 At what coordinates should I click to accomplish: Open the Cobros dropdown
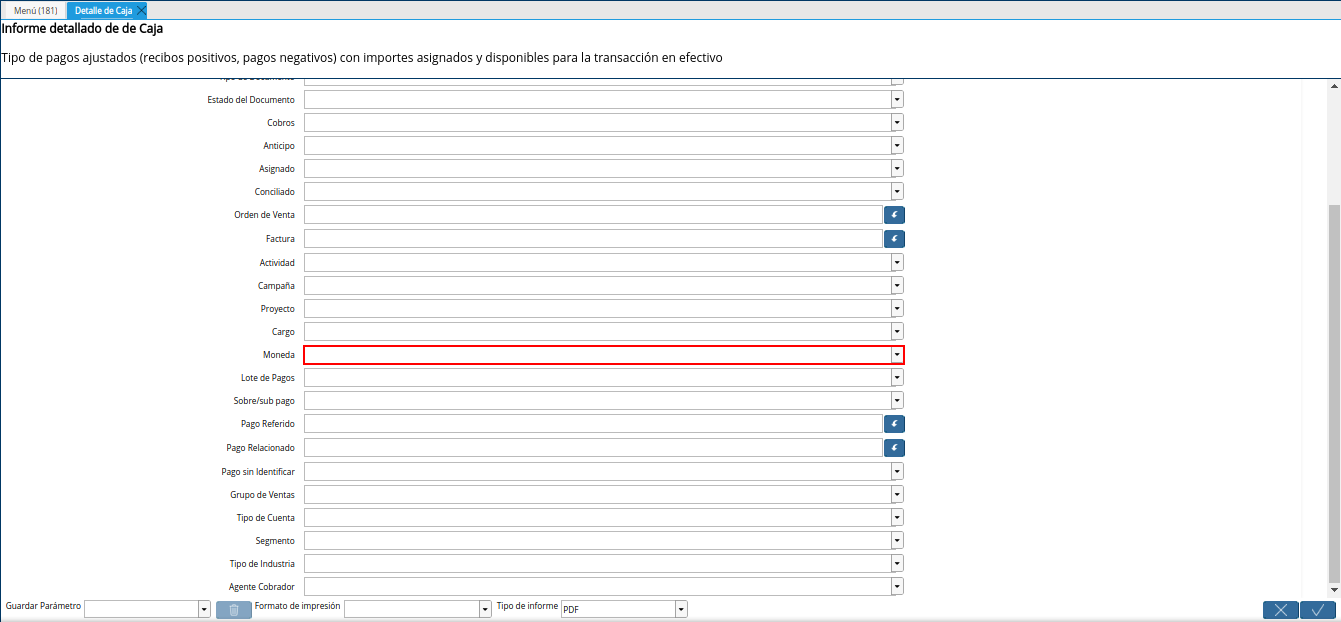click(x=896, y=122)
